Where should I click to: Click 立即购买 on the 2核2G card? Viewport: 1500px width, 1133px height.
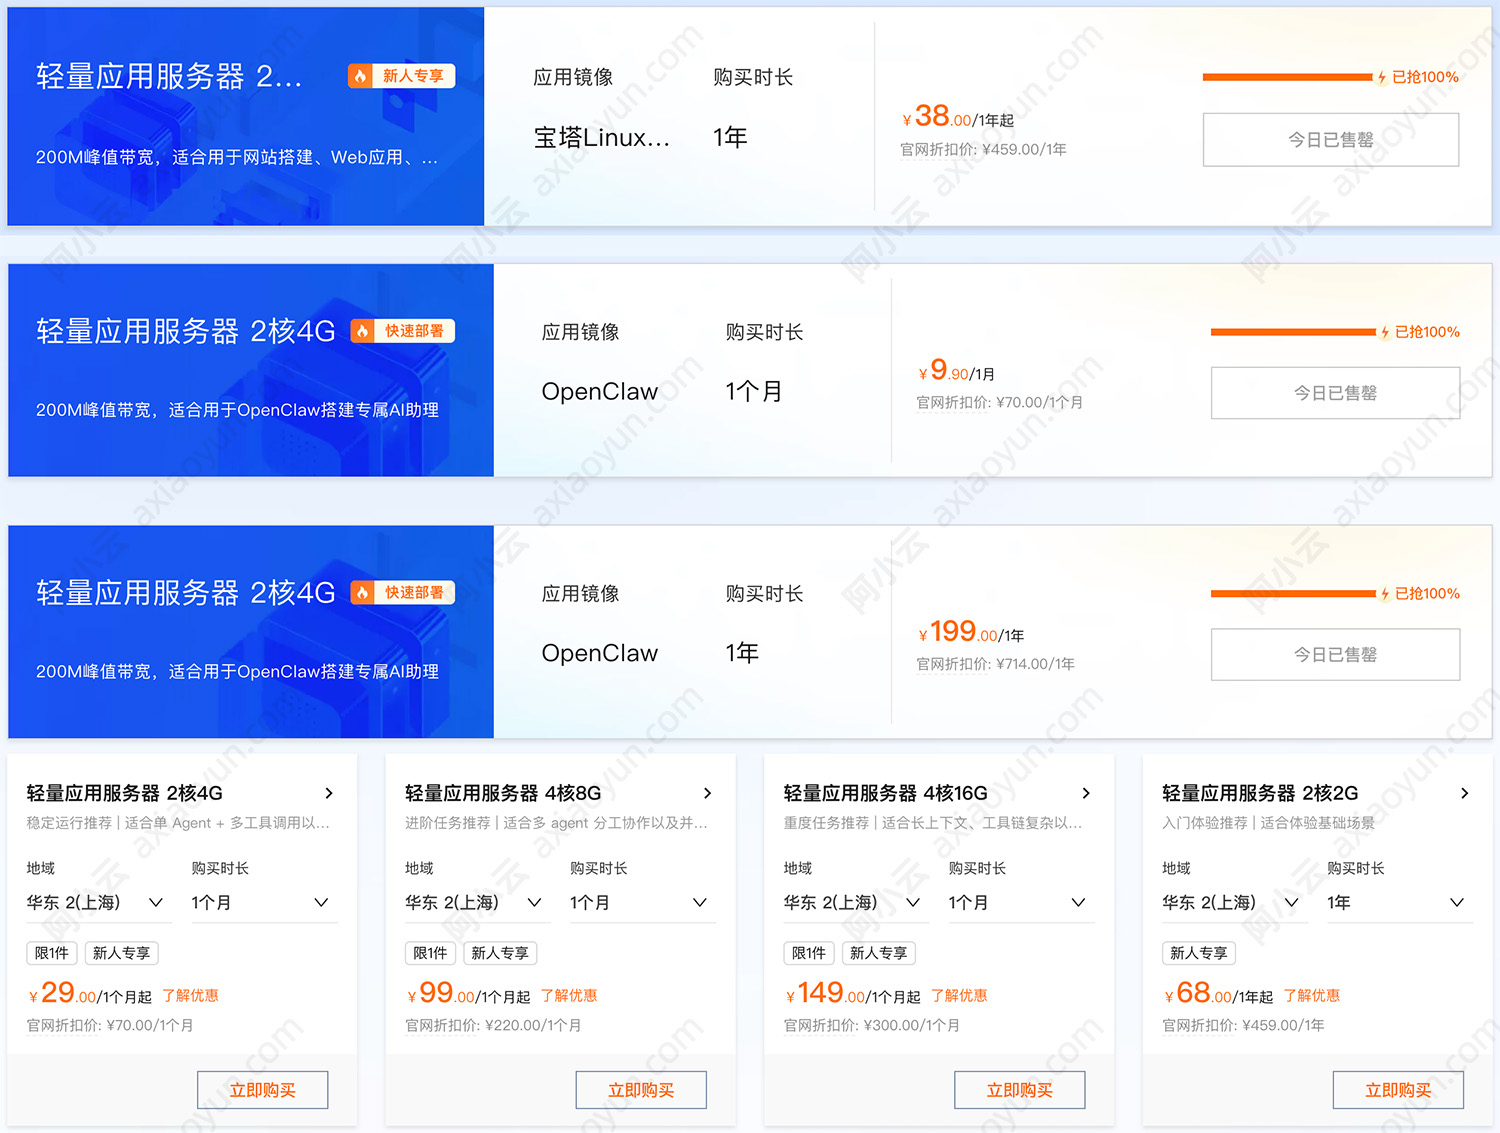(x=1397, y=1089)
